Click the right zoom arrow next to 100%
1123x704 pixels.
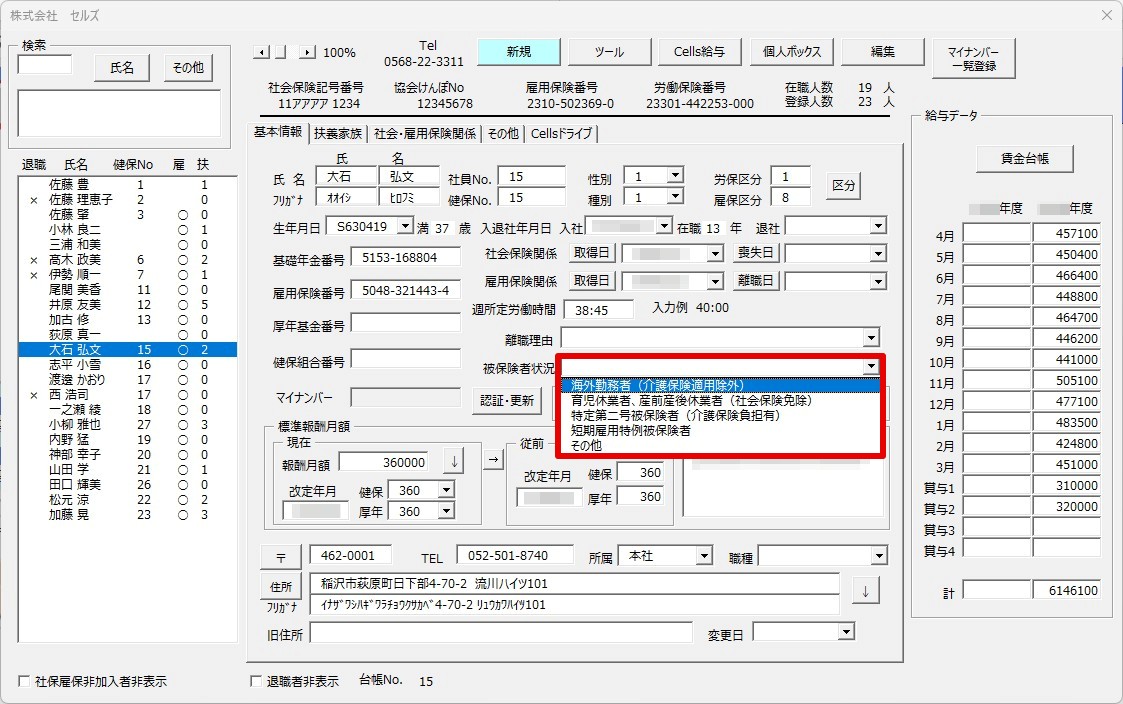[307, 52]
